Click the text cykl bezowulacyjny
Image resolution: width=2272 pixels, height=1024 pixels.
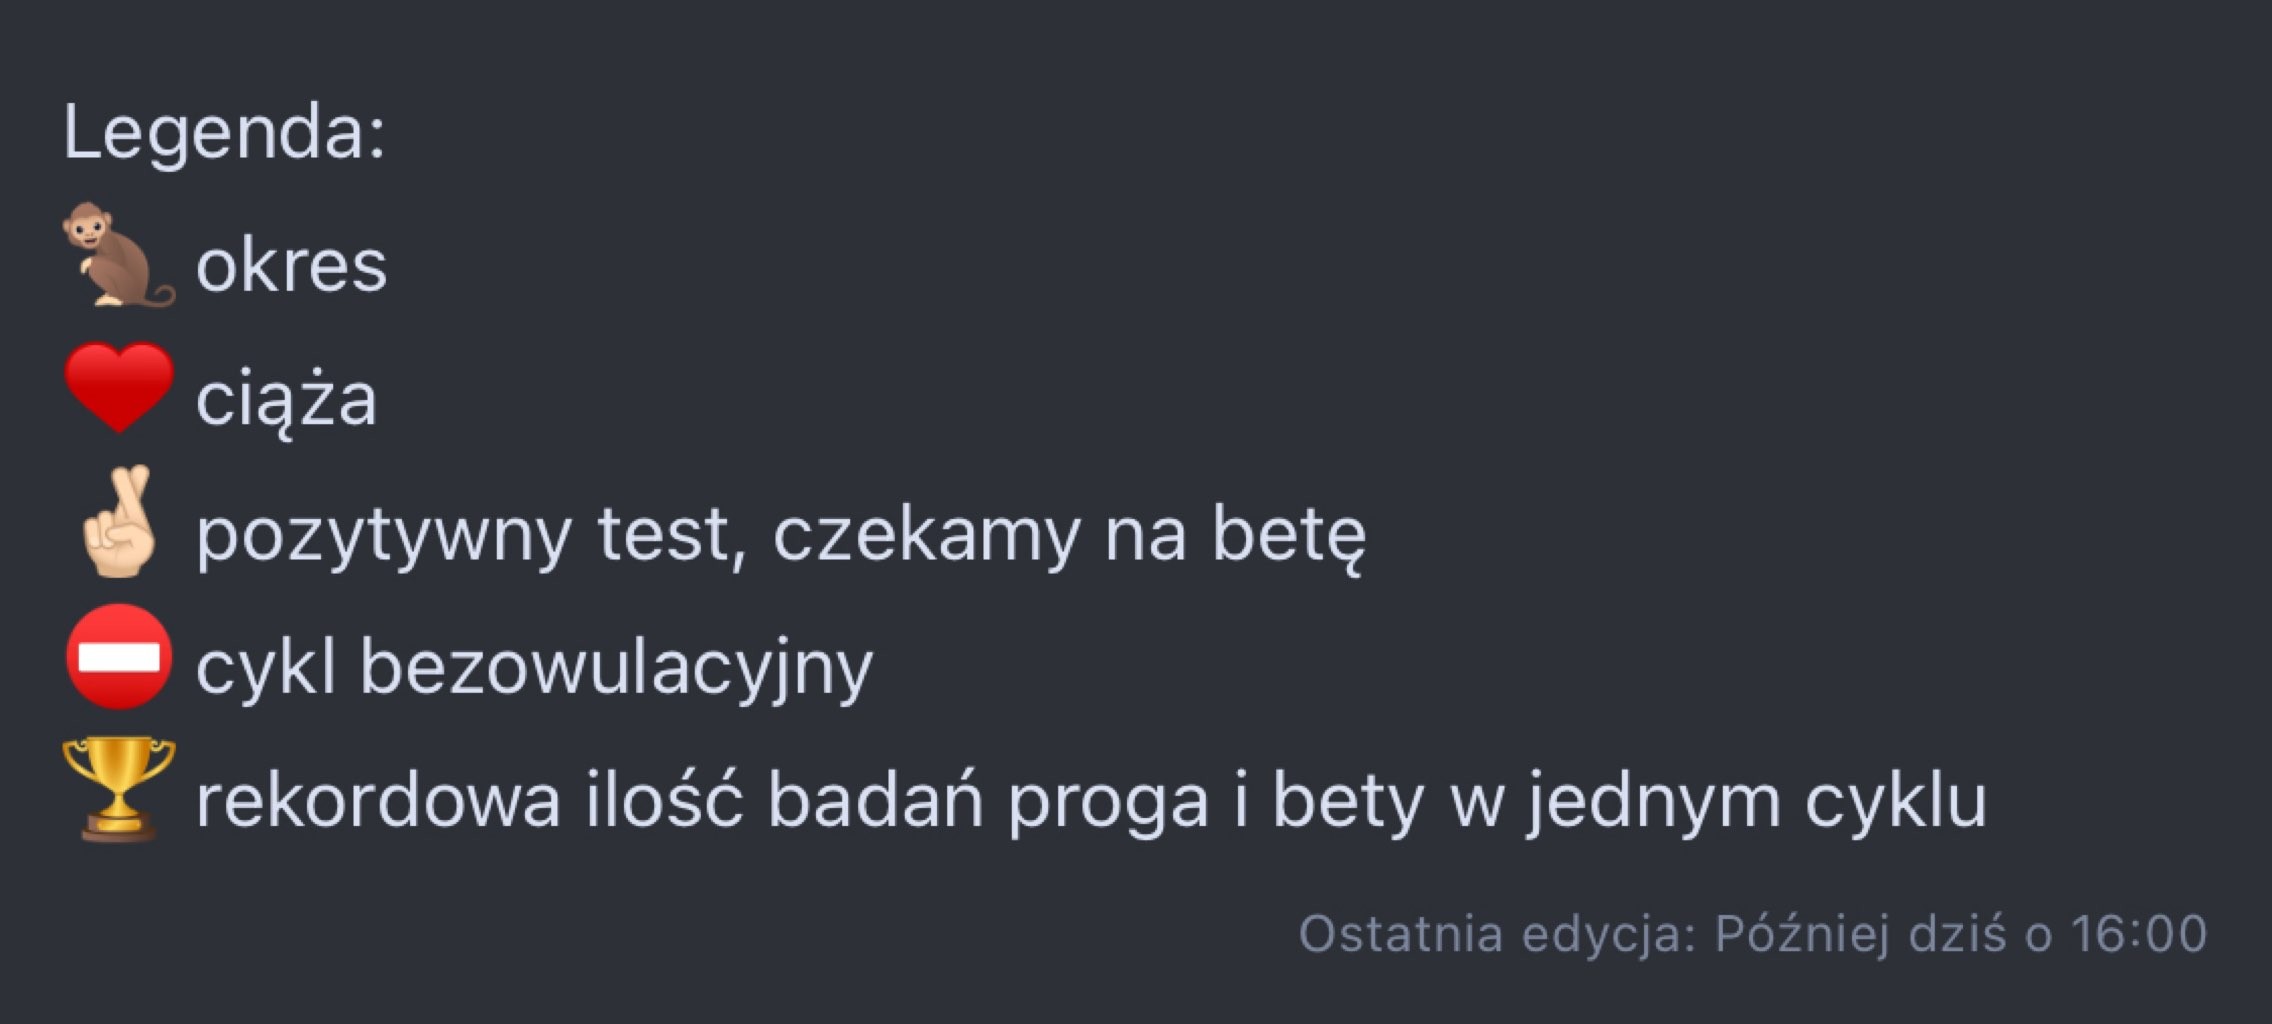[534, 667]
